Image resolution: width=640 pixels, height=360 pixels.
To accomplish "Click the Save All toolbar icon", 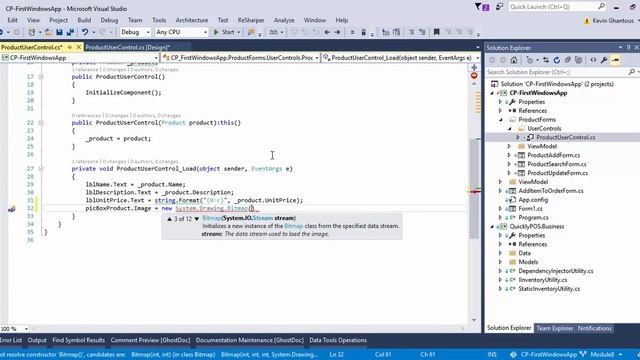I will (70, 32).
